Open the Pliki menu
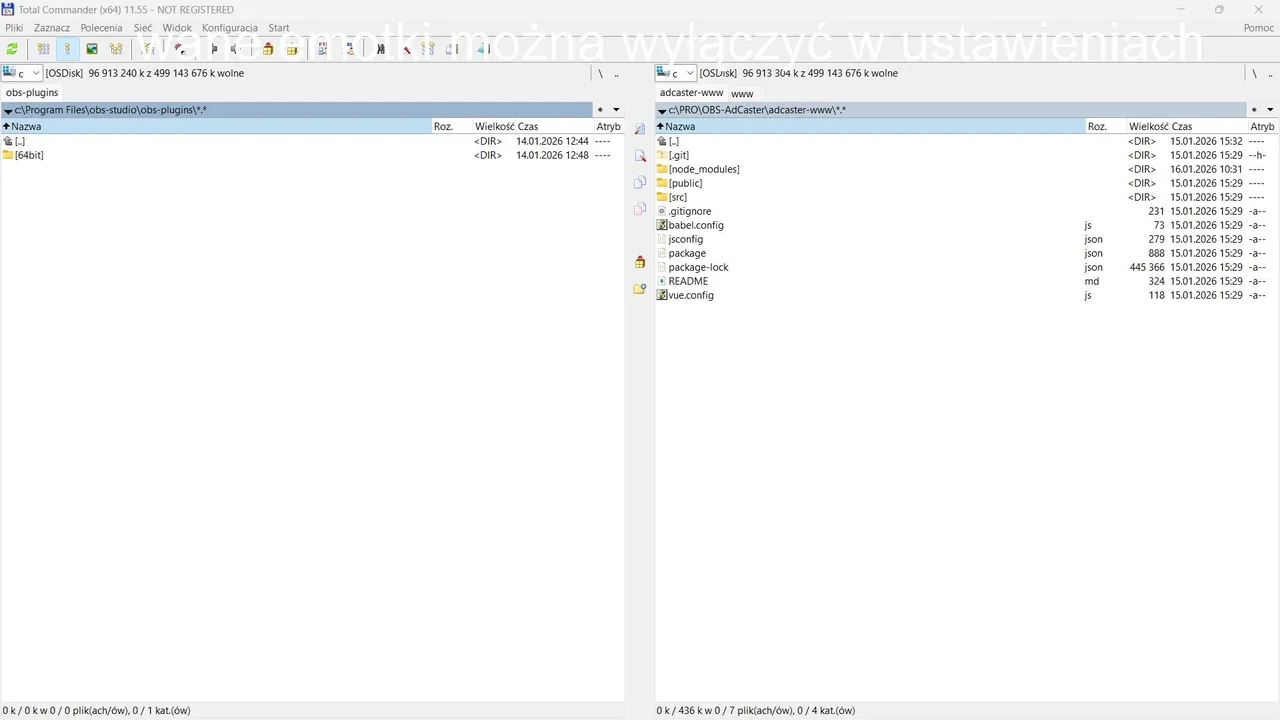Viewport: 1280px width, 720px height. pyautogui.click(x=14, y=28)
